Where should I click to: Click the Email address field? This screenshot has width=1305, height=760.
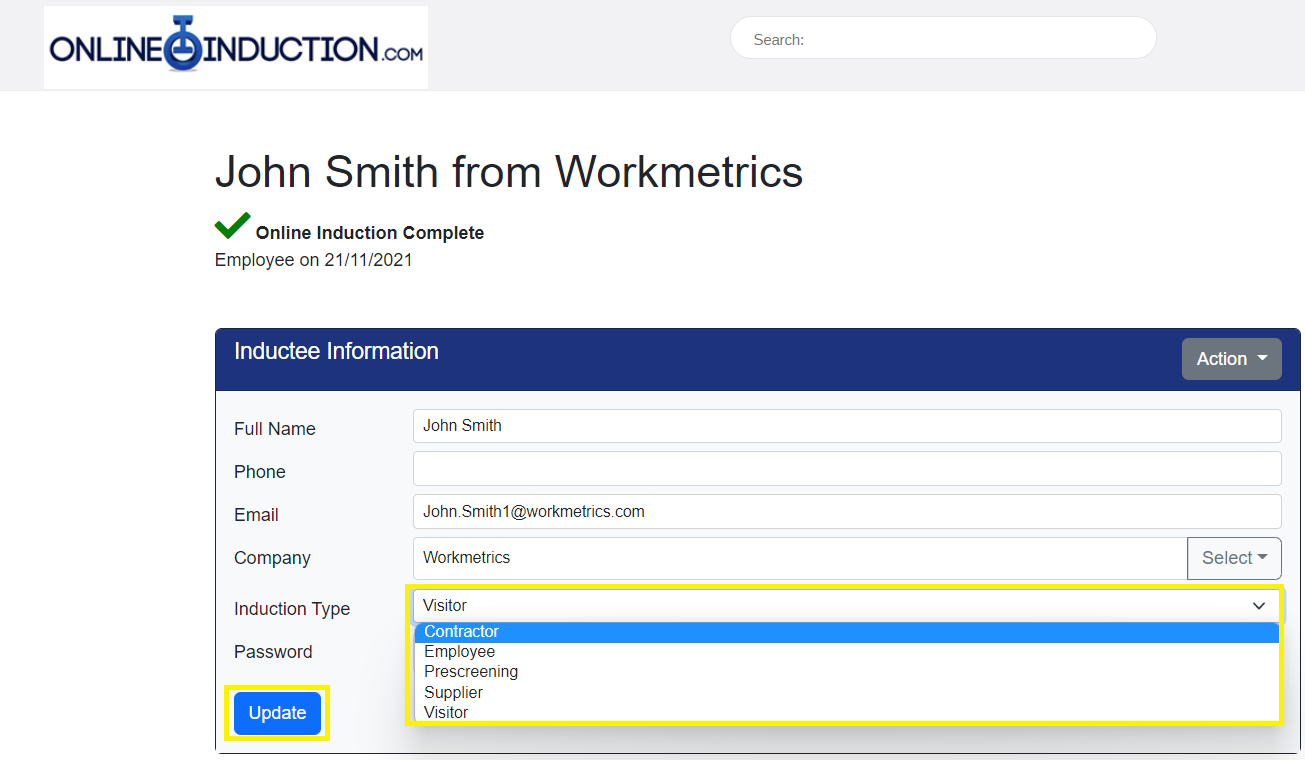click(x=846, y=512)
